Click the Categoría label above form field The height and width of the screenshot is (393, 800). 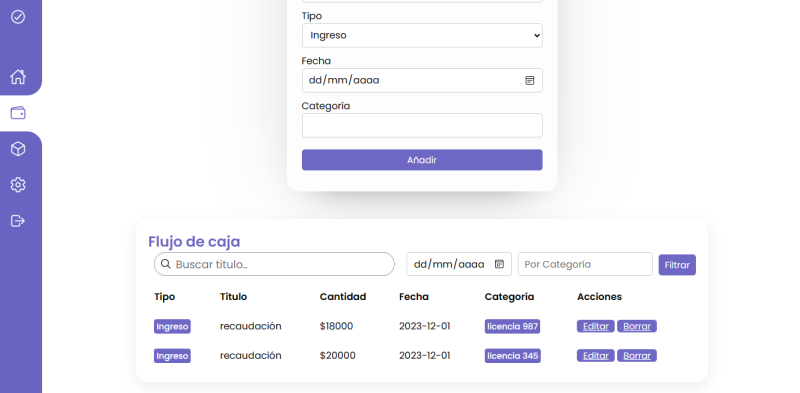point(326,106)
